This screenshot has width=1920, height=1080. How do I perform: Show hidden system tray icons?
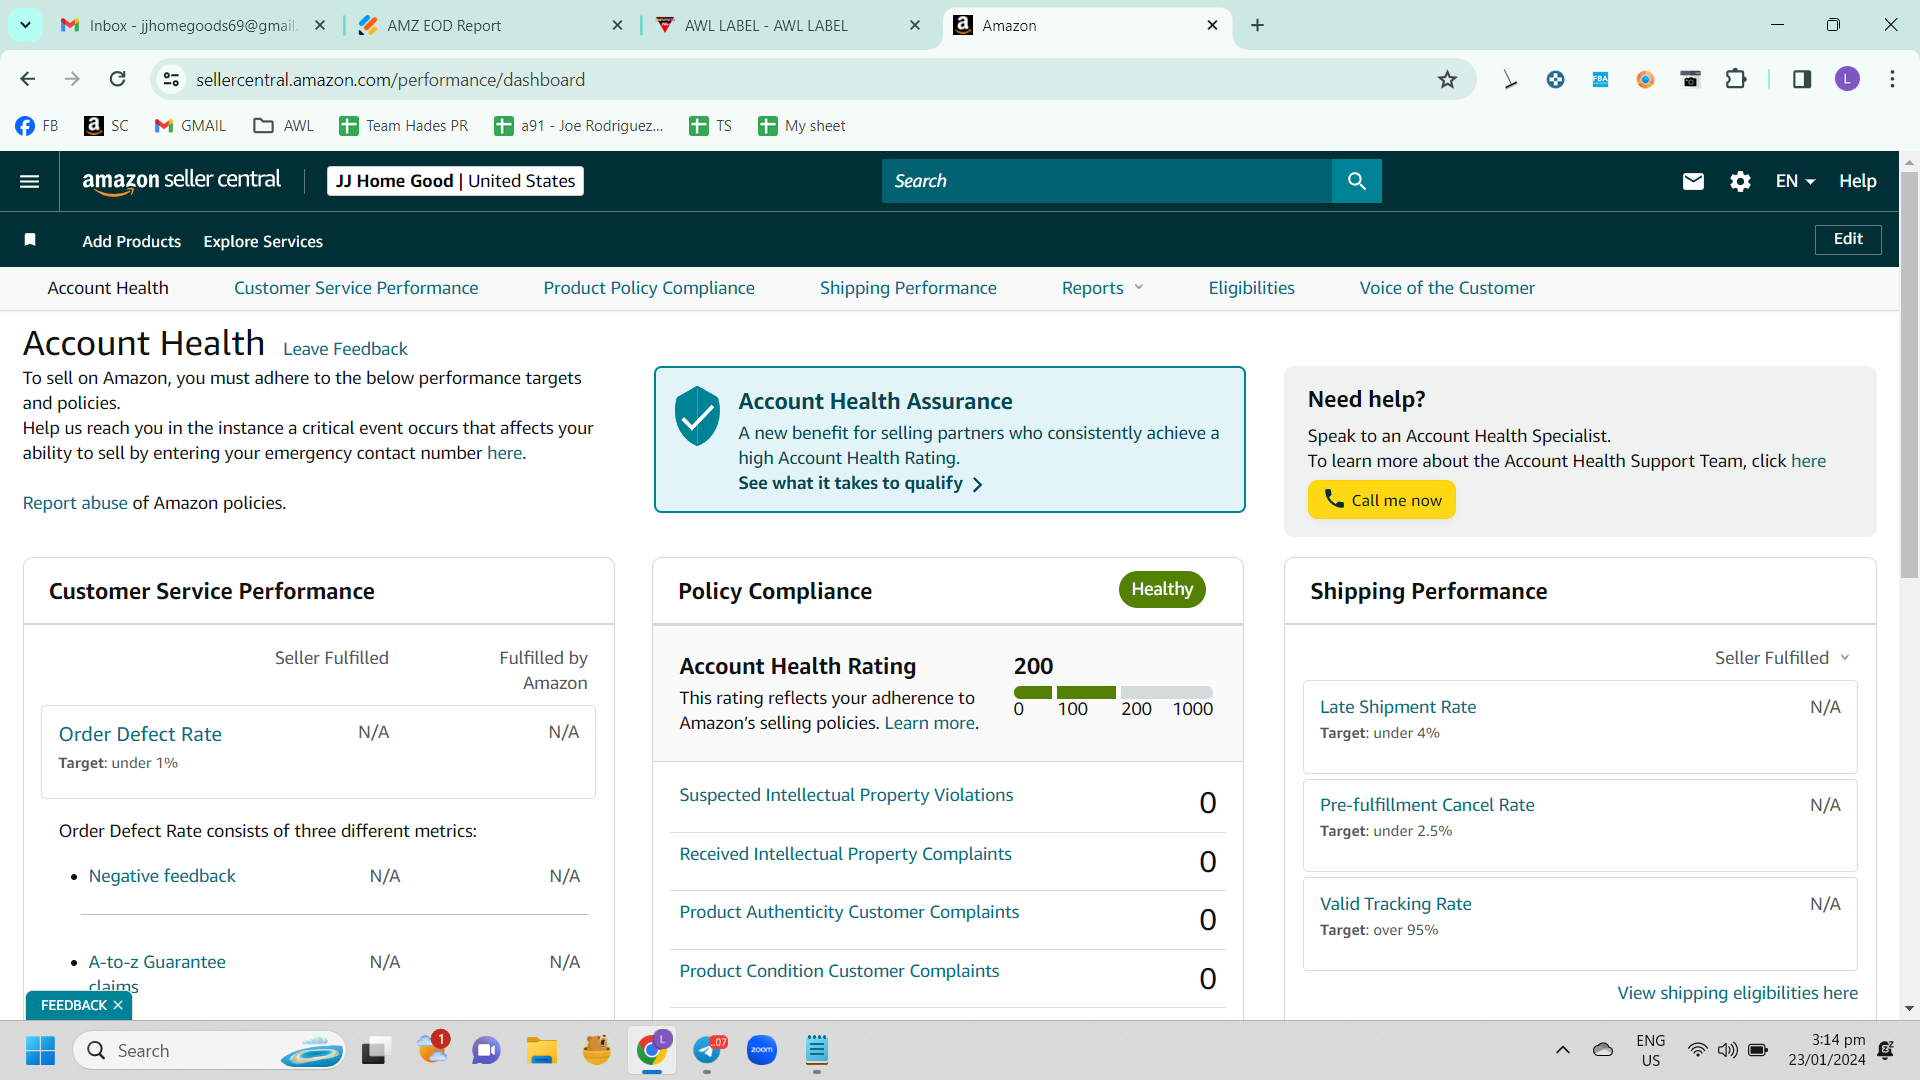click(1562, 1050)
